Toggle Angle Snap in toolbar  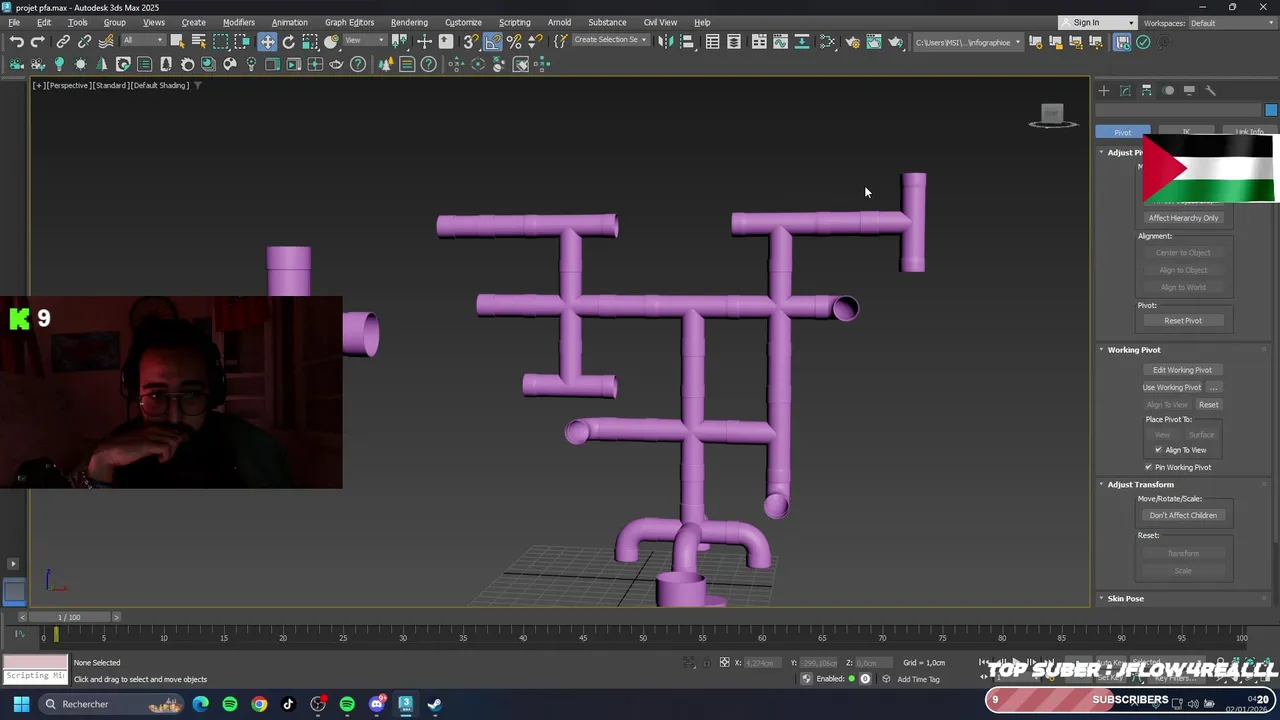click(x=493, y=42)
